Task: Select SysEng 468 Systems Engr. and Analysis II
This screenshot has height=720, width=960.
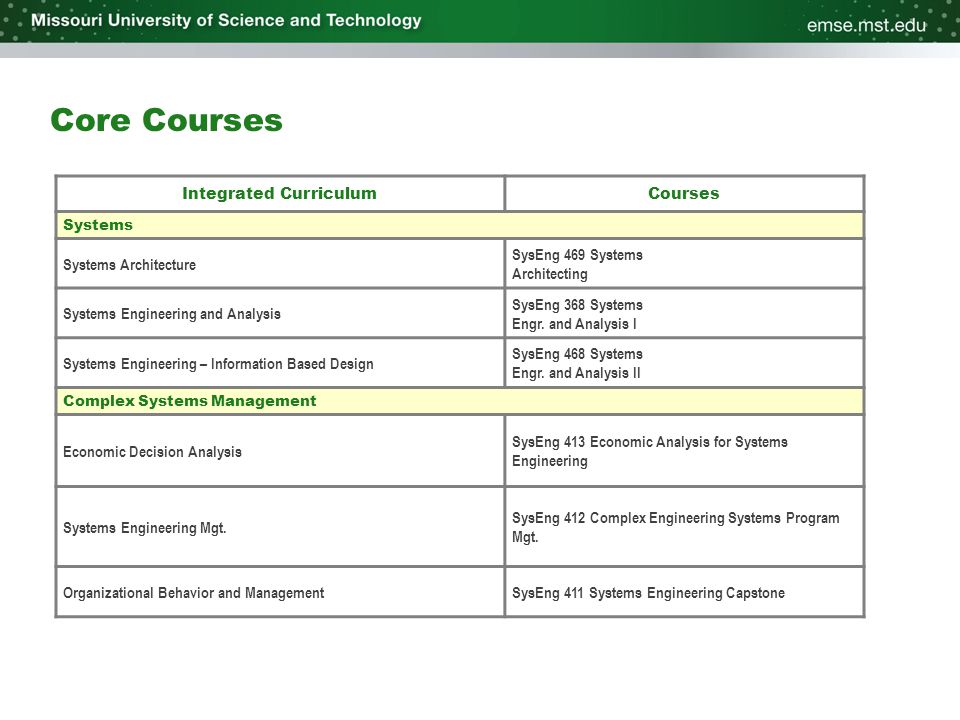Action: point(684,363)
